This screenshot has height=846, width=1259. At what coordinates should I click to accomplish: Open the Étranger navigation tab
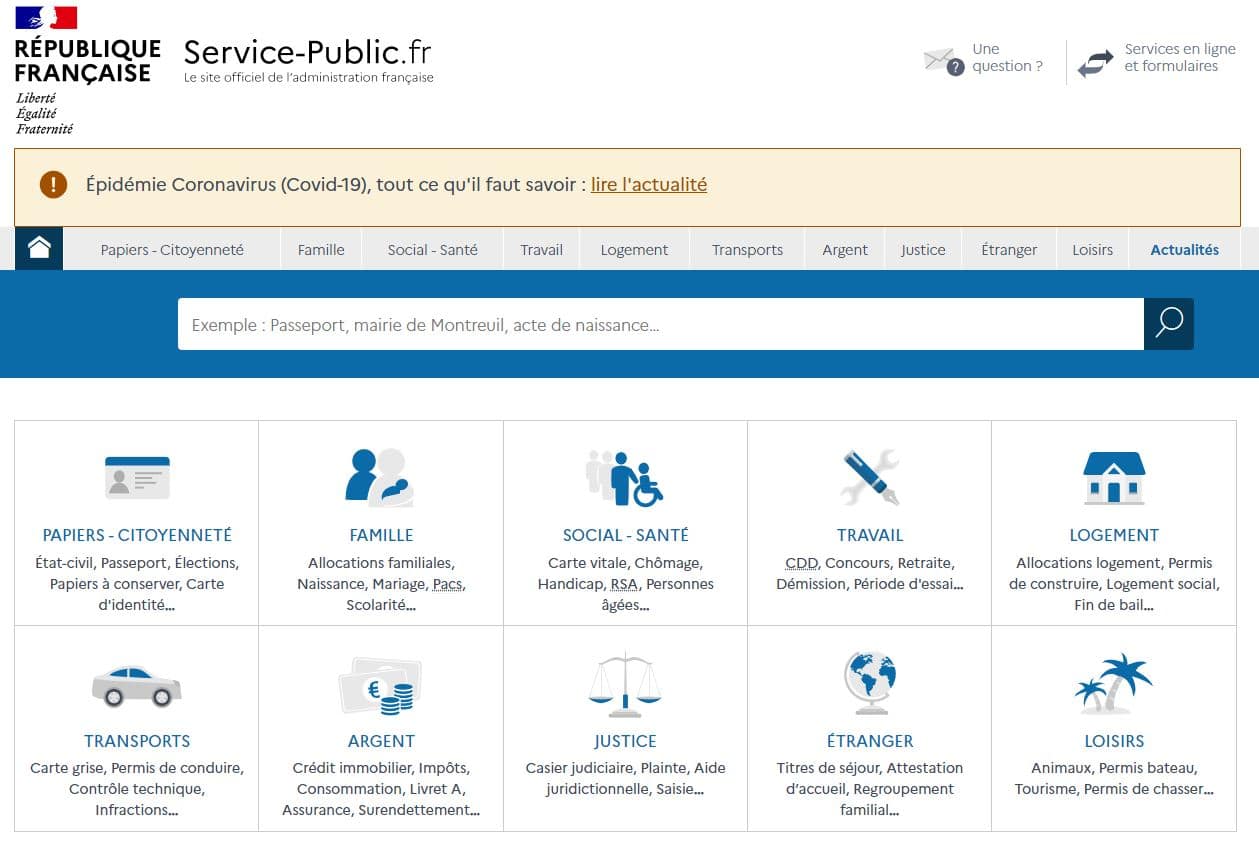(x=1009, y=250)
